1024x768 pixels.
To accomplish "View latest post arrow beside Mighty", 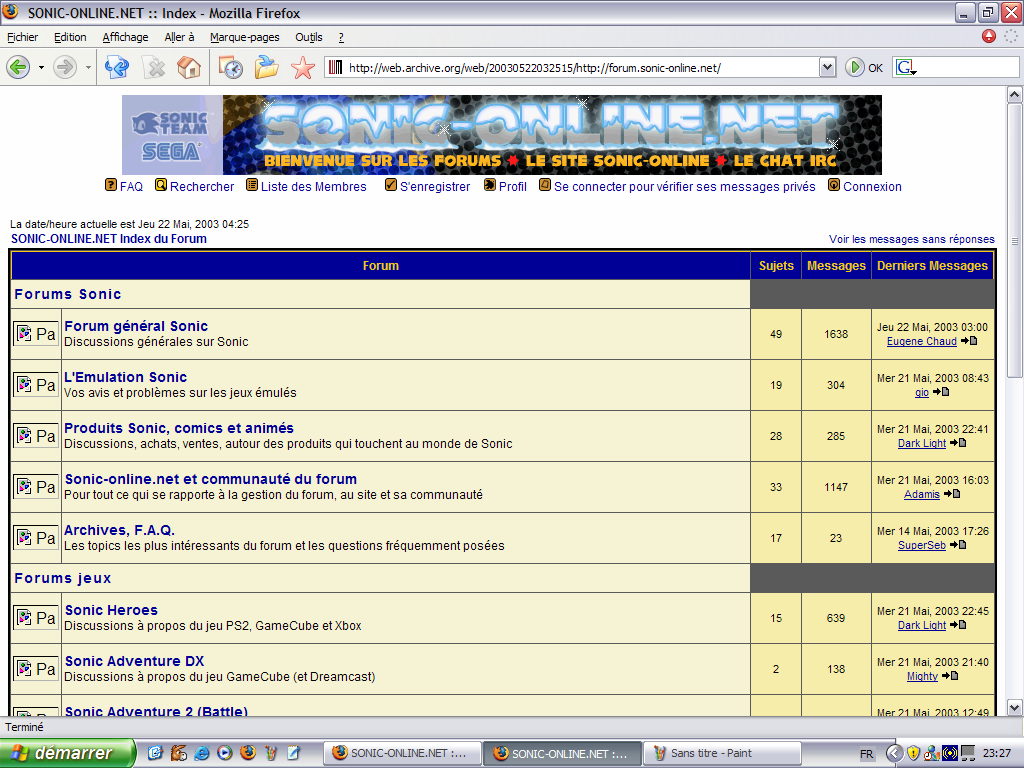I will click(950, 676).
